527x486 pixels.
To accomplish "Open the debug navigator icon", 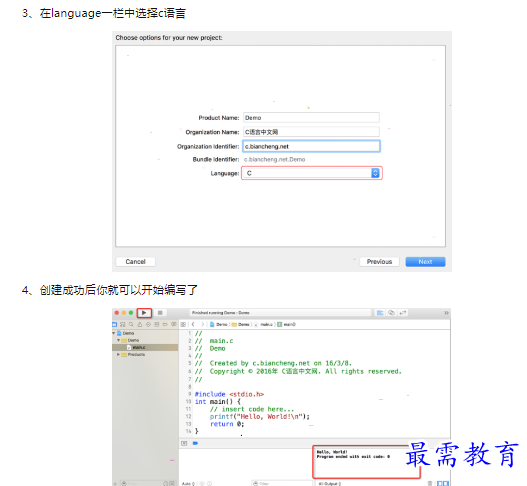I will click(x=157, y=324).
